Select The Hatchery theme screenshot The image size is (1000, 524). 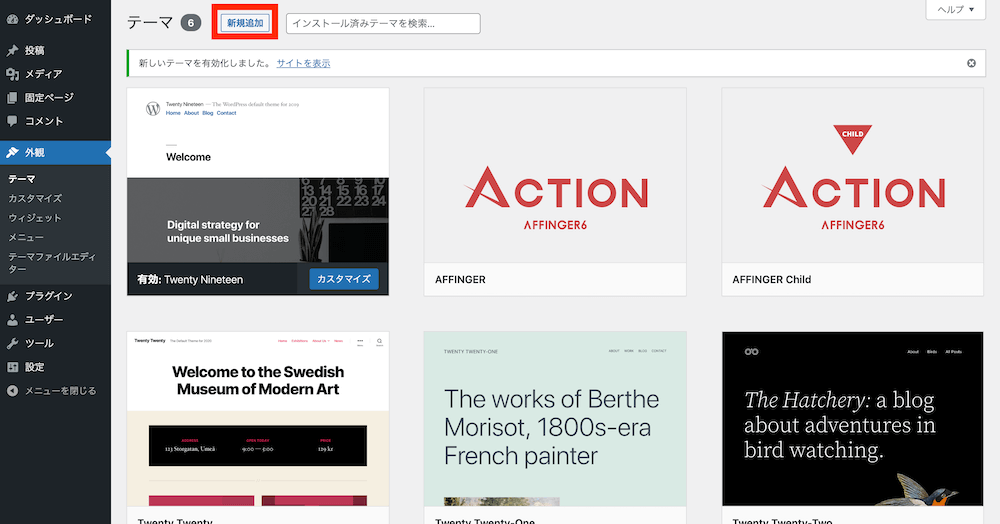pyautogui.click(x=852, y=419)
